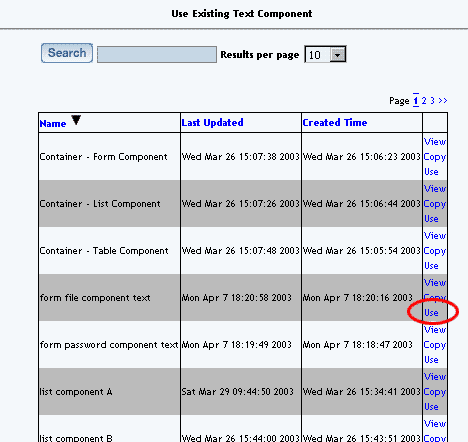Sort by Created Time column header
This screenshot has width=468, height=442.
pyautogui.click(x=335, y=122)
